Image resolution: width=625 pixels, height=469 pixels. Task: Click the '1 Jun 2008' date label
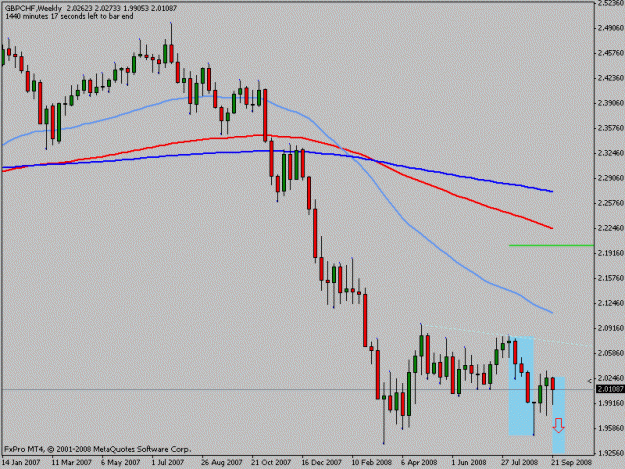[x=469, y=463]
